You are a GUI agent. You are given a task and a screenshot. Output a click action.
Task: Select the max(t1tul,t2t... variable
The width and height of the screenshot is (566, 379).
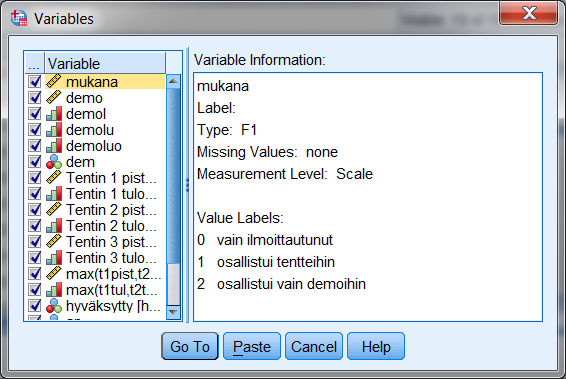(112, 290)
